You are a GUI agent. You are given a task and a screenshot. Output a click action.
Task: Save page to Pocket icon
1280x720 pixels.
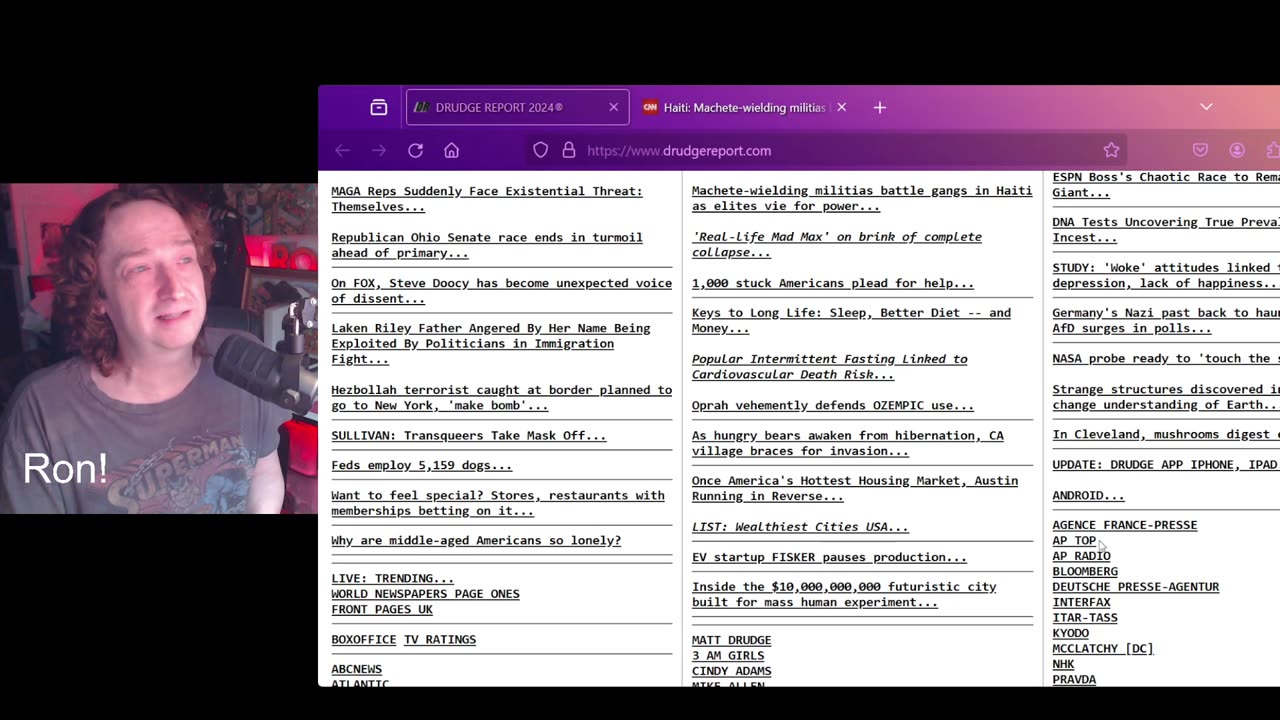coord(1200,150)
